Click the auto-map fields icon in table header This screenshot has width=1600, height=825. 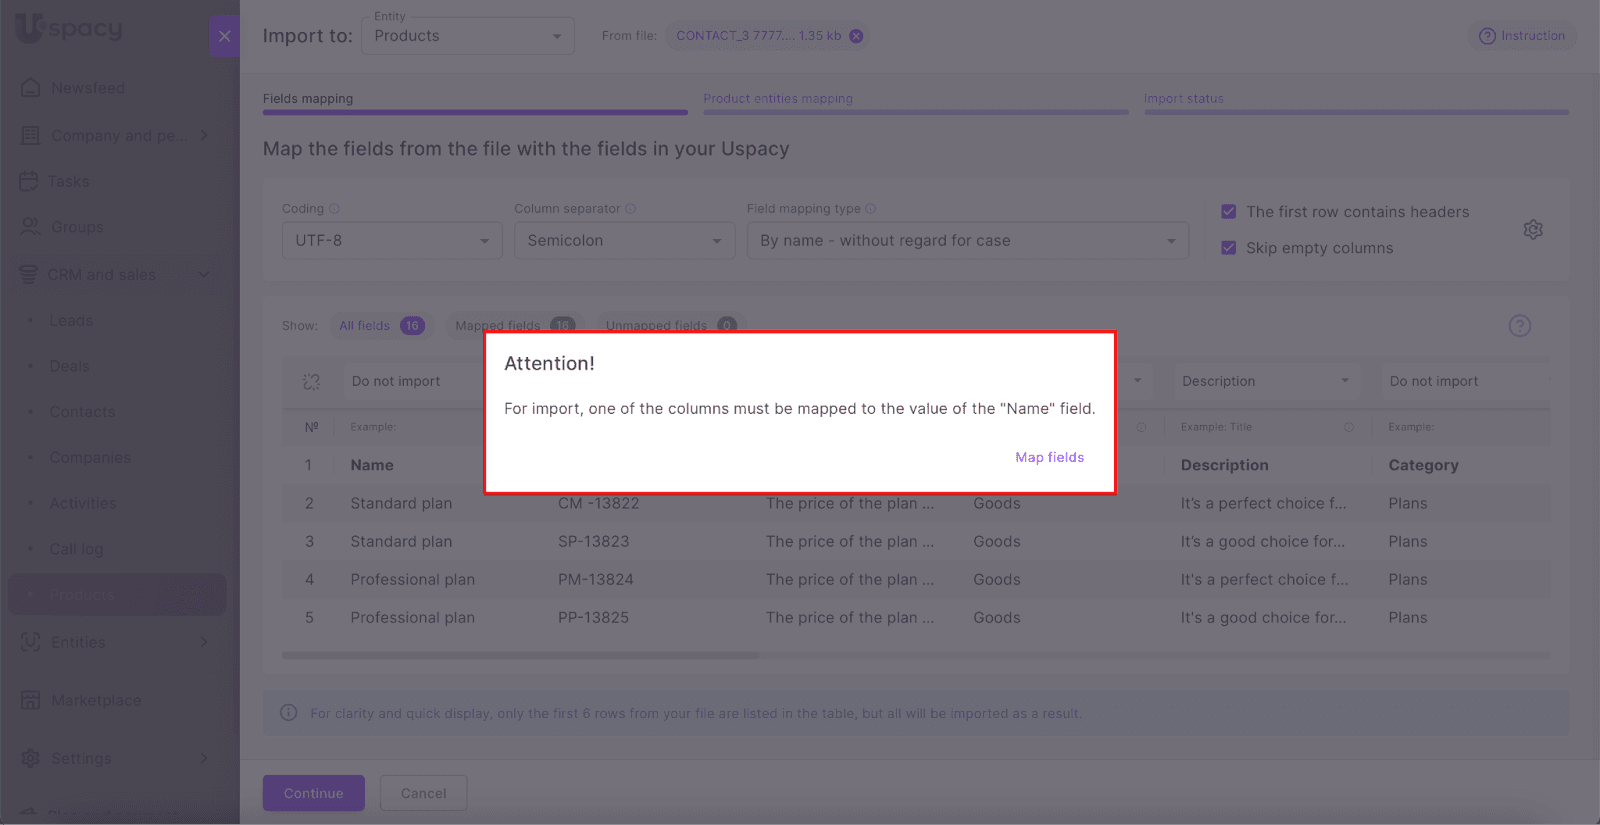(312, 382)
